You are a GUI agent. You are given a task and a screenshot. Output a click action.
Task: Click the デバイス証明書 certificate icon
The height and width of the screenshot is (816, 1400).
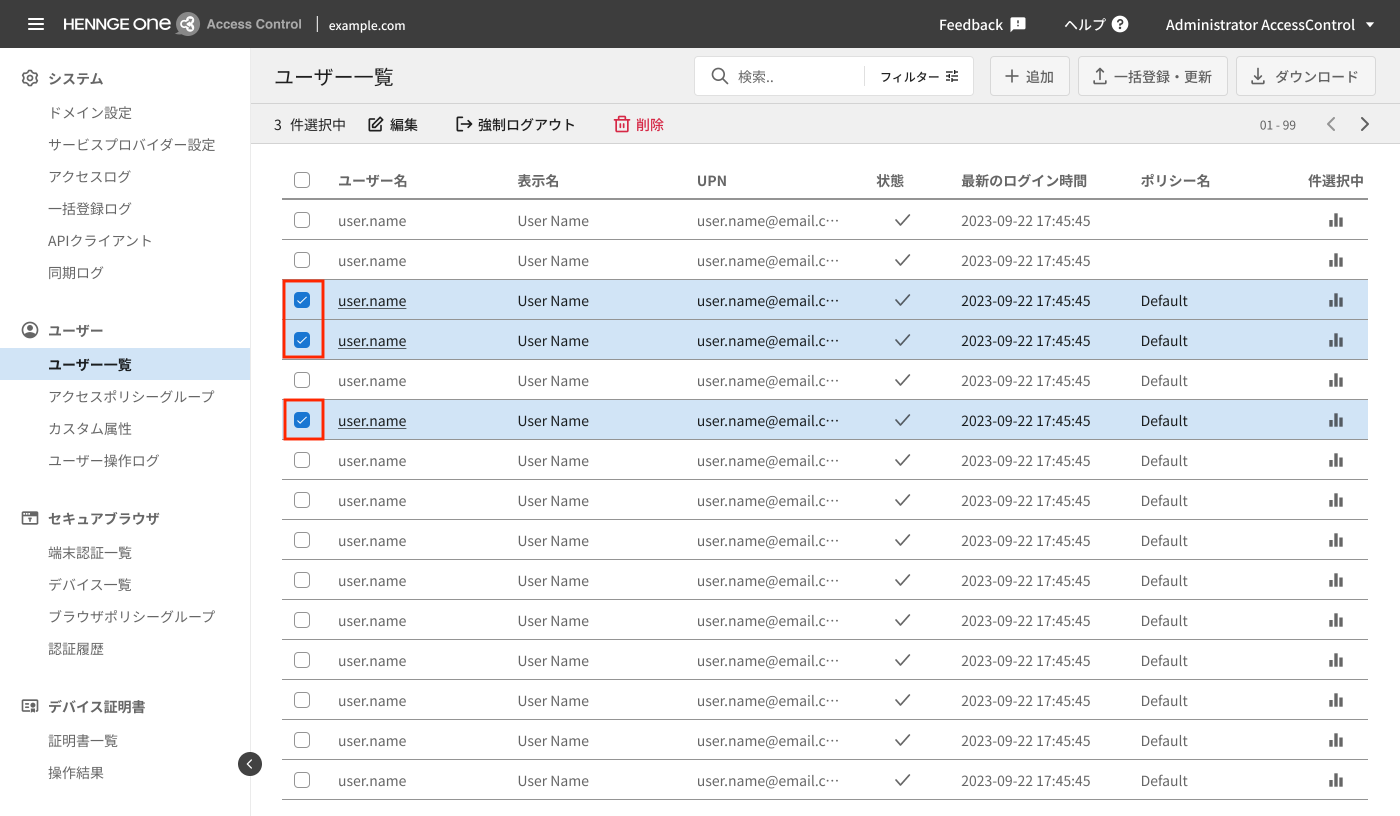coord(30,706)
